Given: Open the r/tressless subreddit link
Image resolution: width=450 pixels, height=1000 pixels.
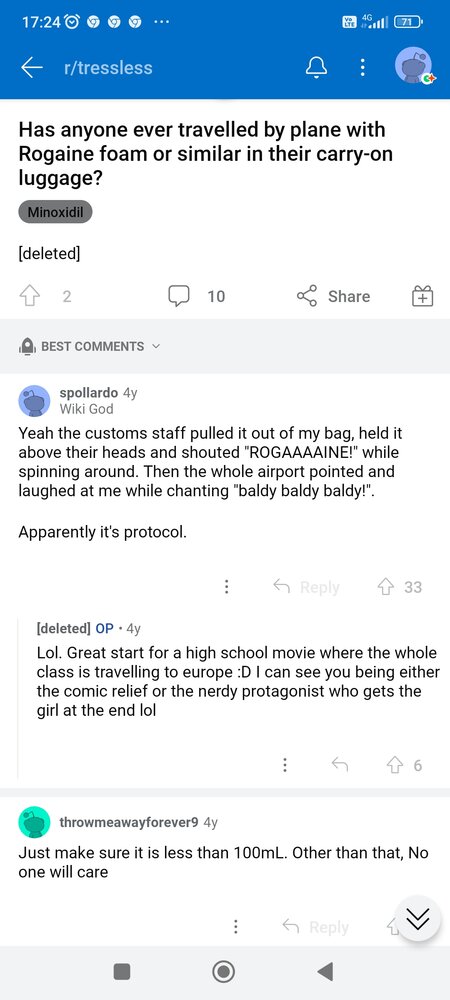Looking at the screenshot, I should tap(108, 68).
